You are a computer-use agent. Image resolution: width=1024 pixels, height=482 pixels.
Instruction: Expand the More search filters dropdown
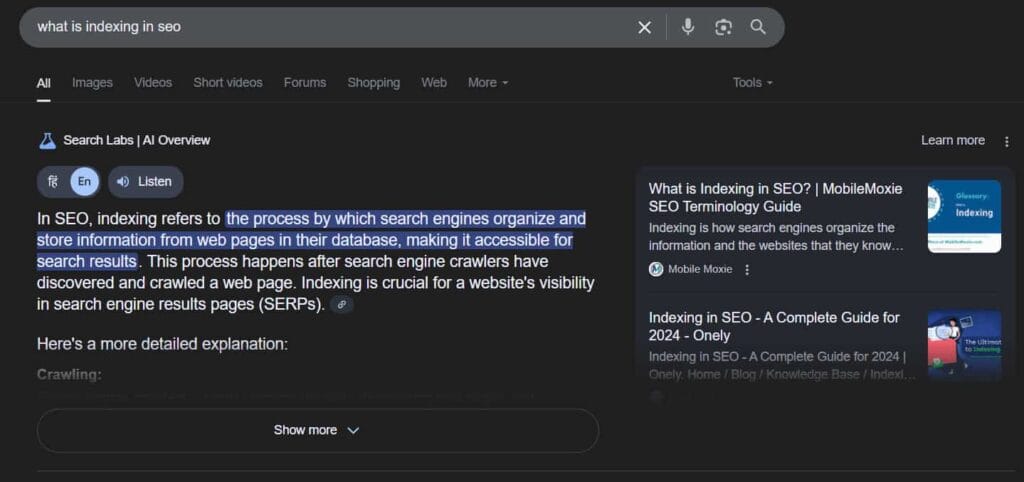coord(488,82)
